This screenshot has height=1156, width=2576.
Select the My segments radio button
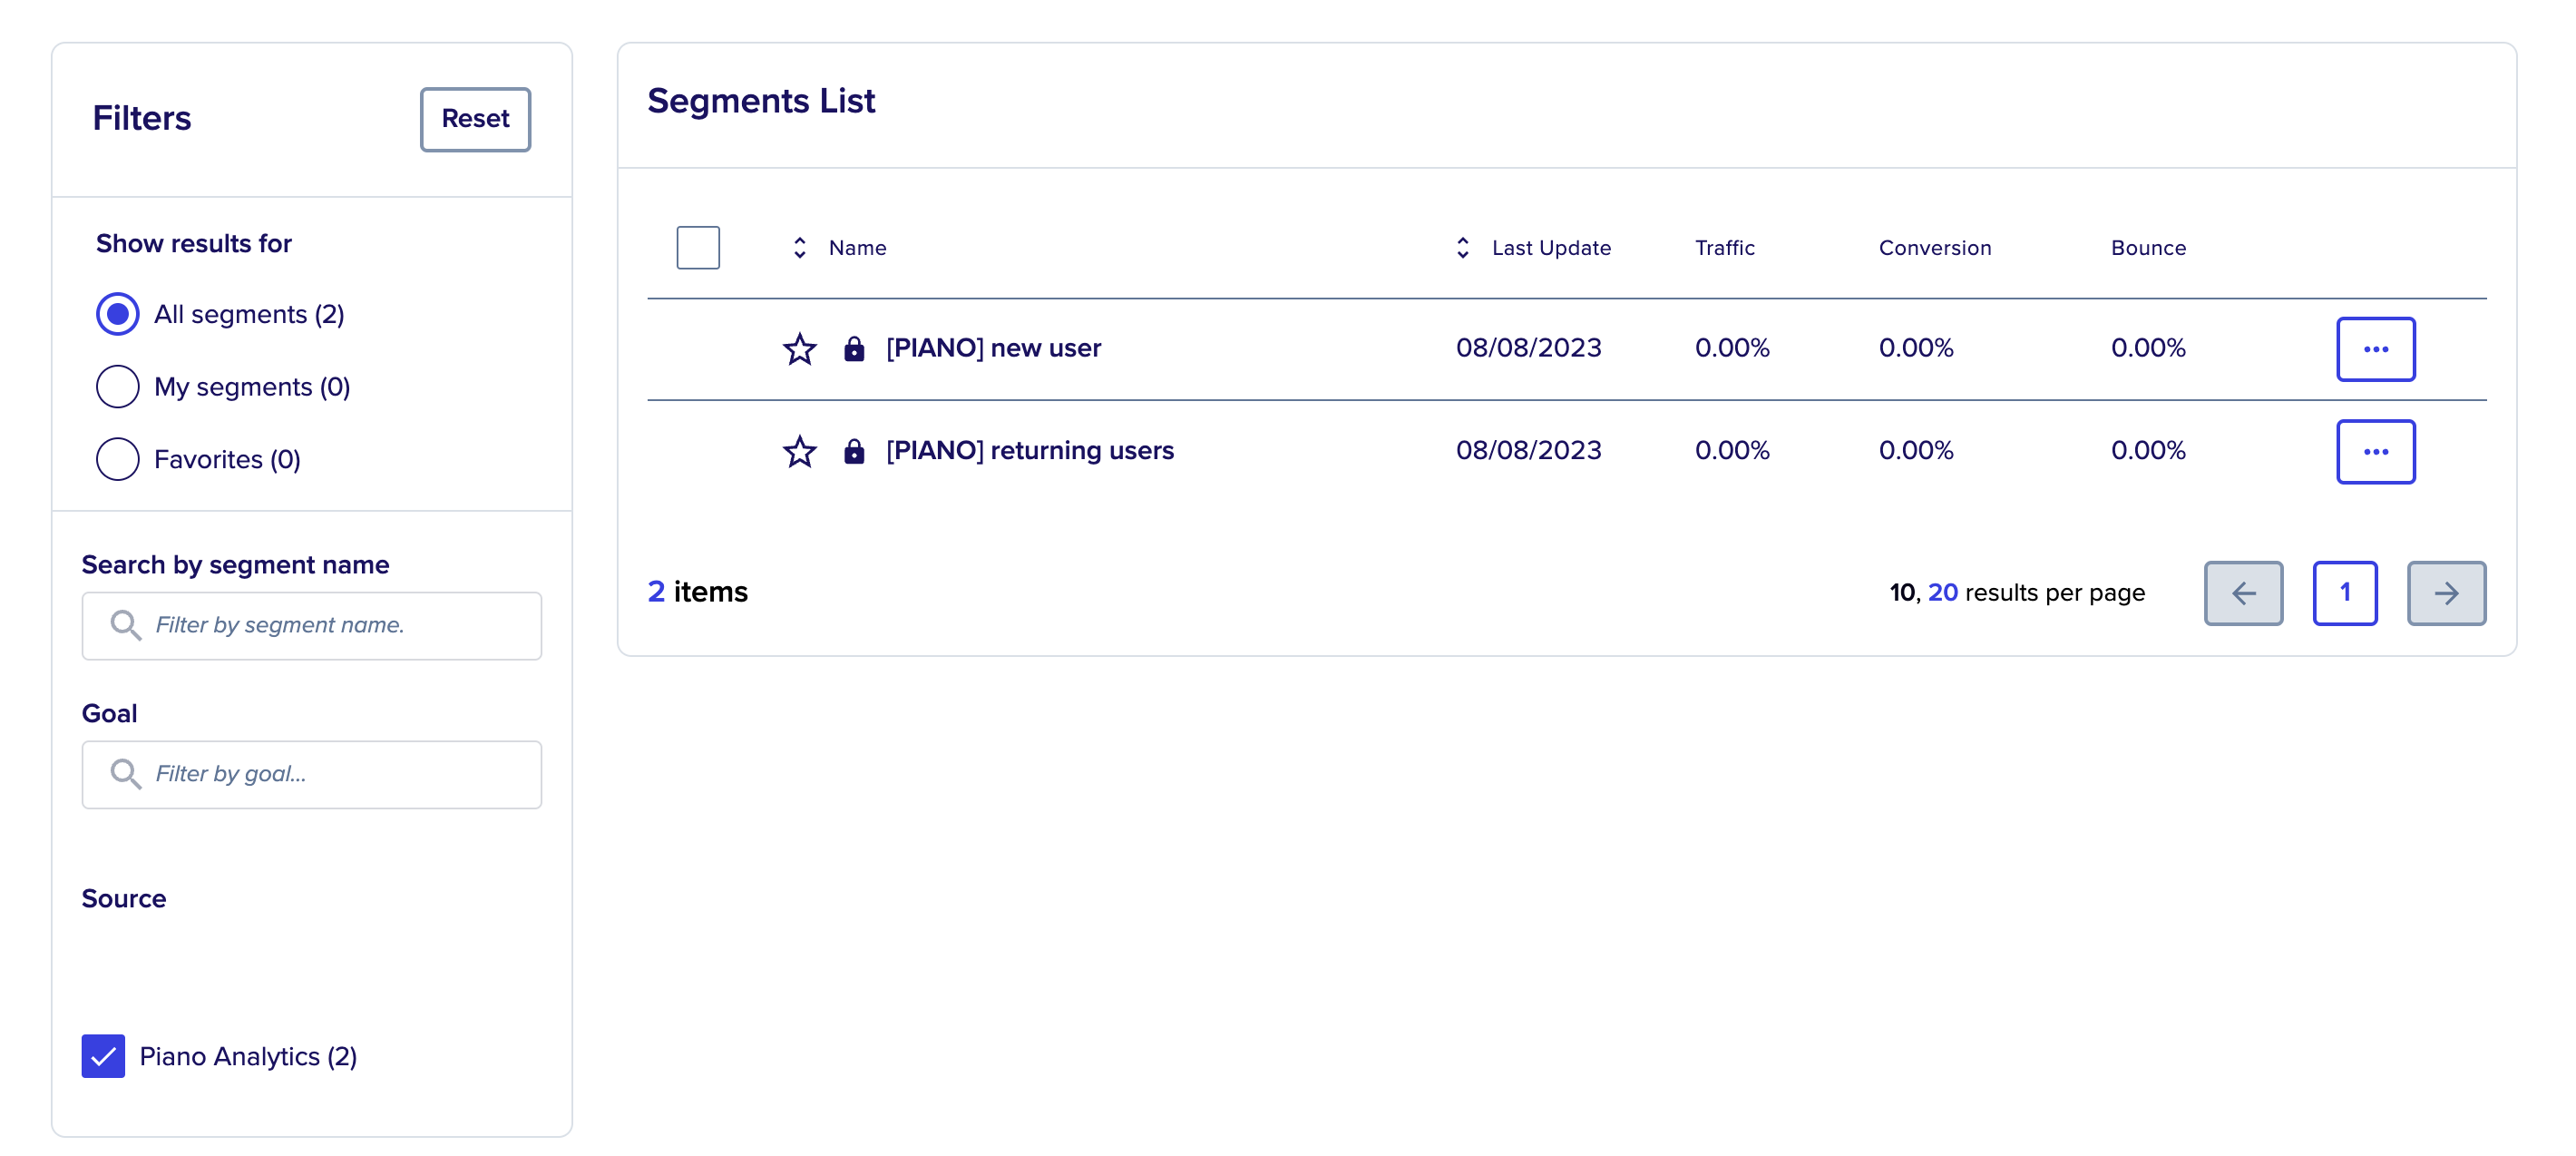[x=117, y=386]
